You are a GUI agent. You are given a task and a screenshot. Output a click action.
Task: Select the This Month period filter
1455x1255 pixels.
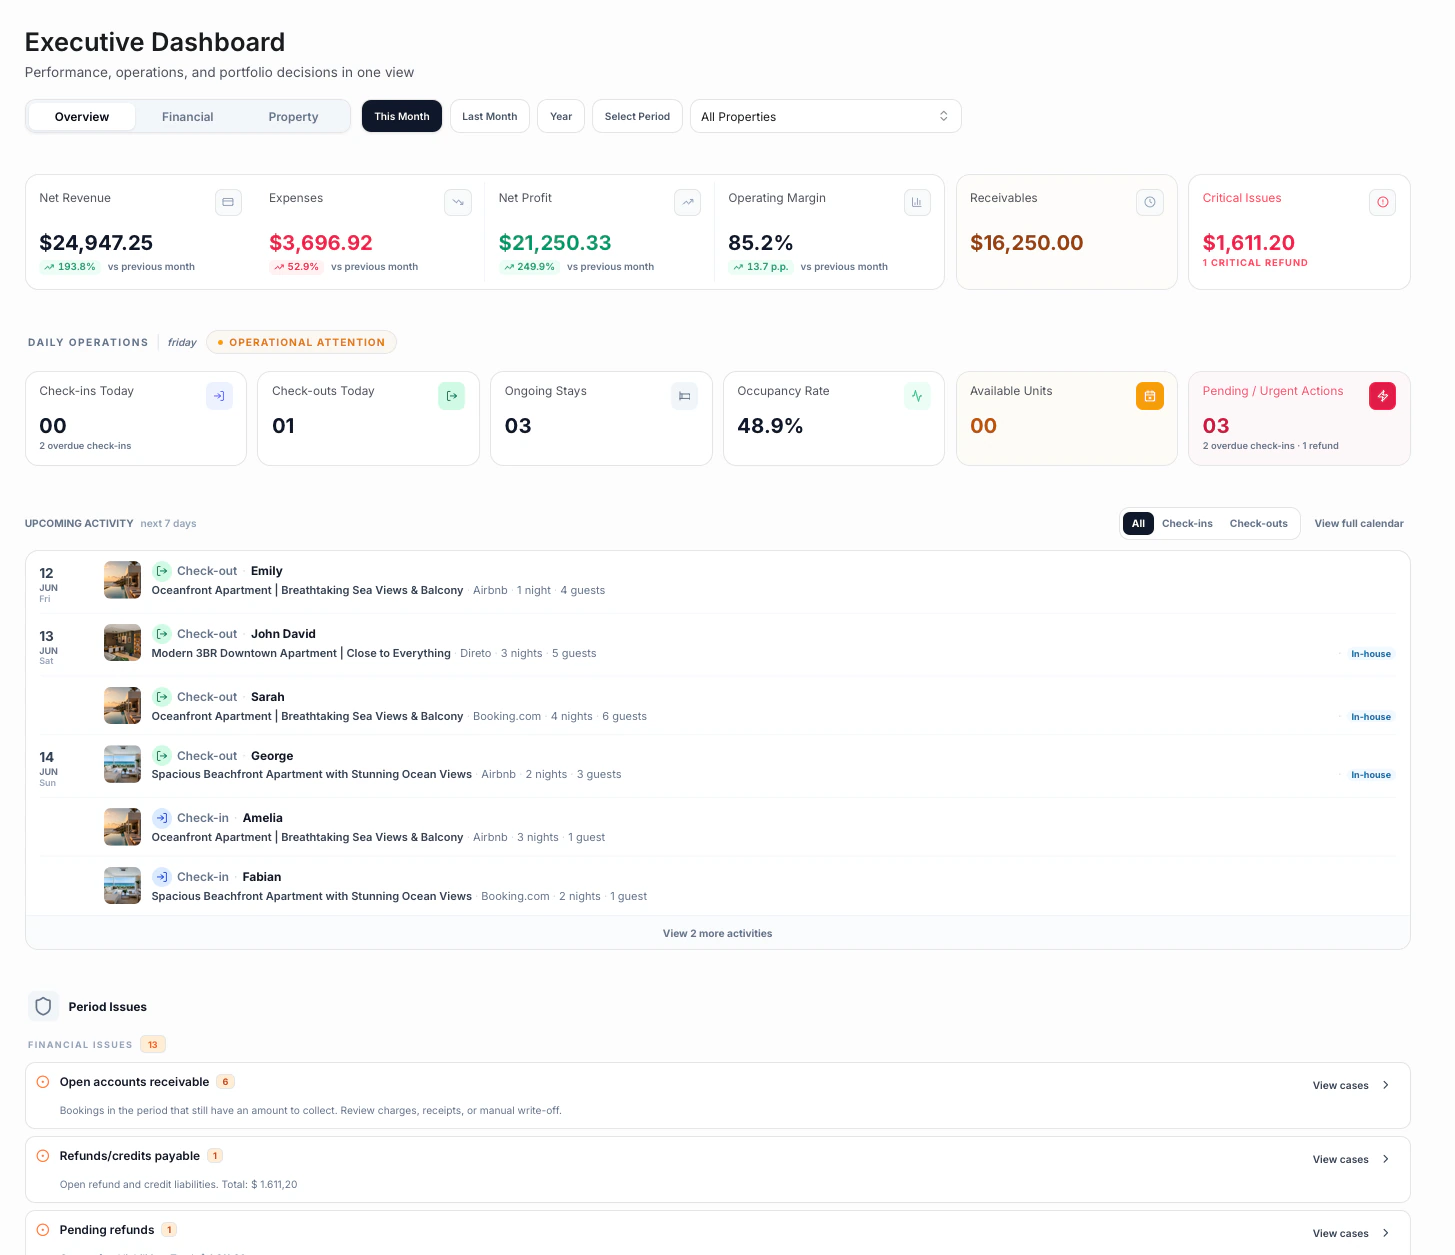402,116
